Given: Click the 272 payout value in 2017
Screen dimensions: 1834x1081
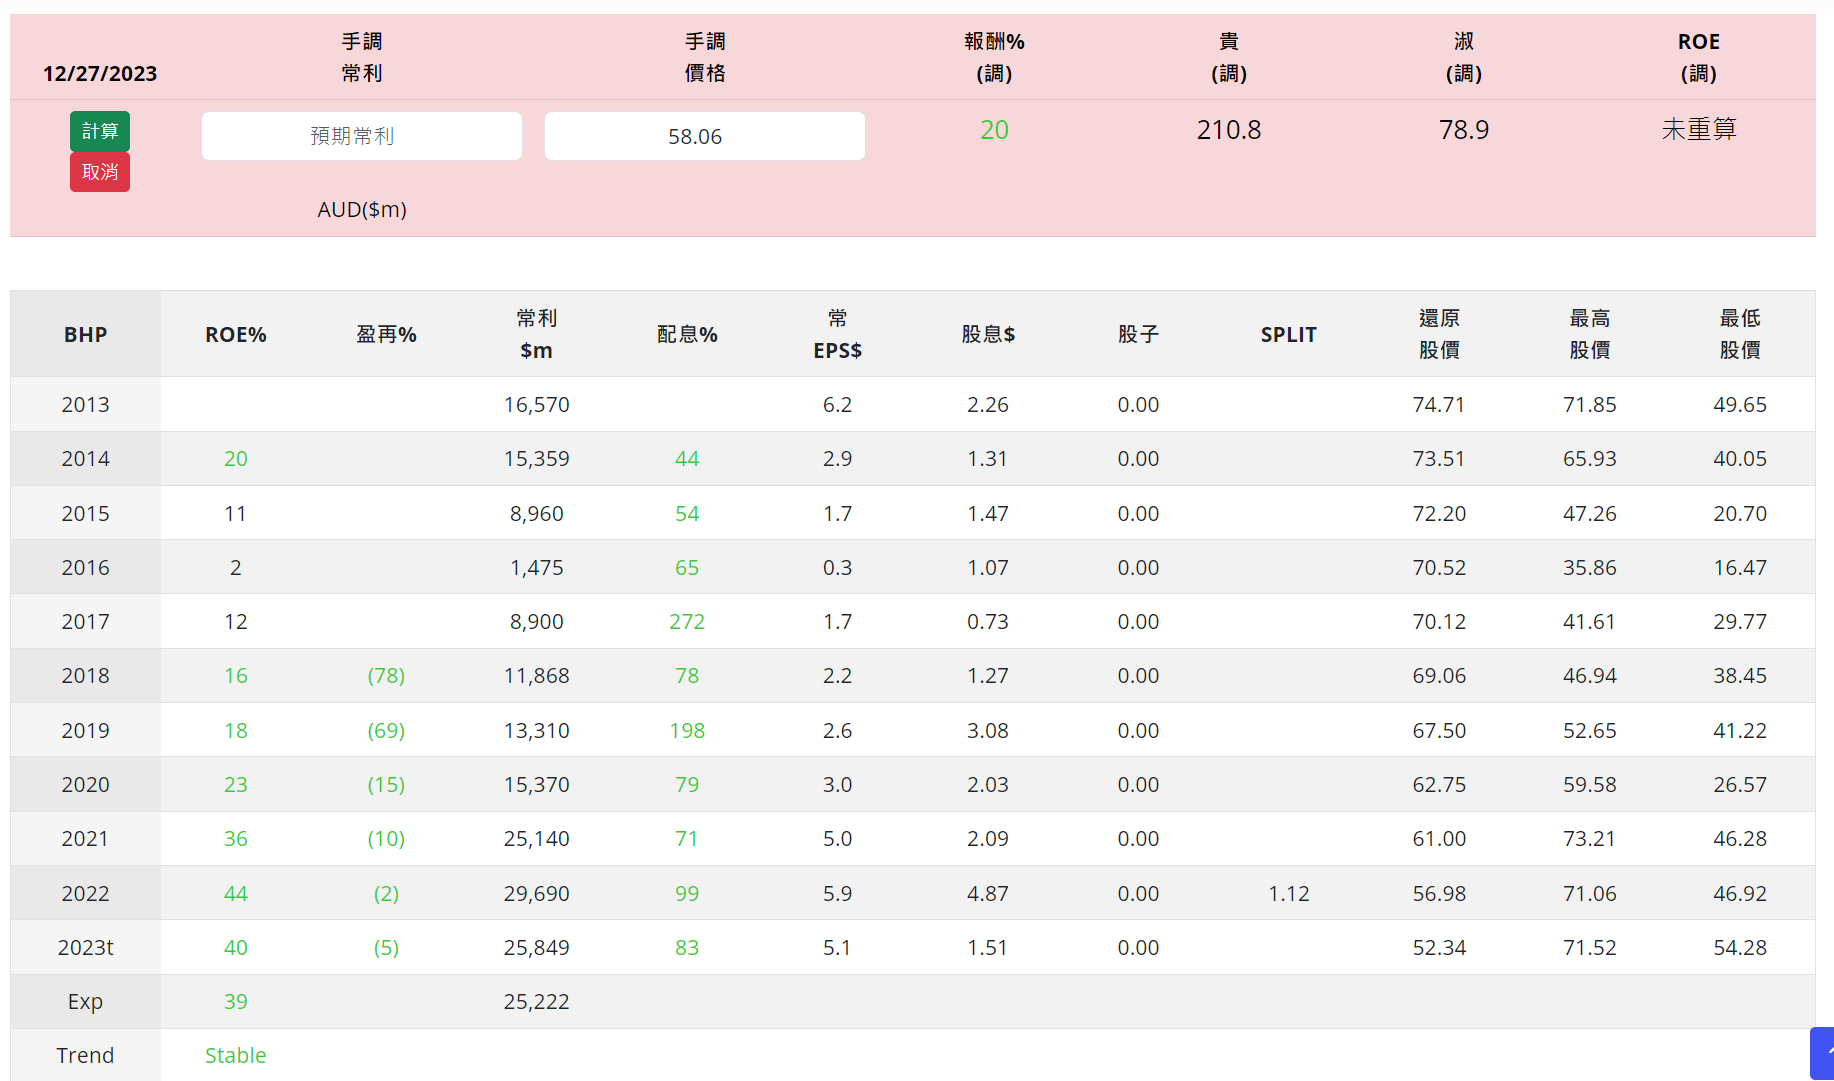Looking at the screenshot, I should click(687, 622).
